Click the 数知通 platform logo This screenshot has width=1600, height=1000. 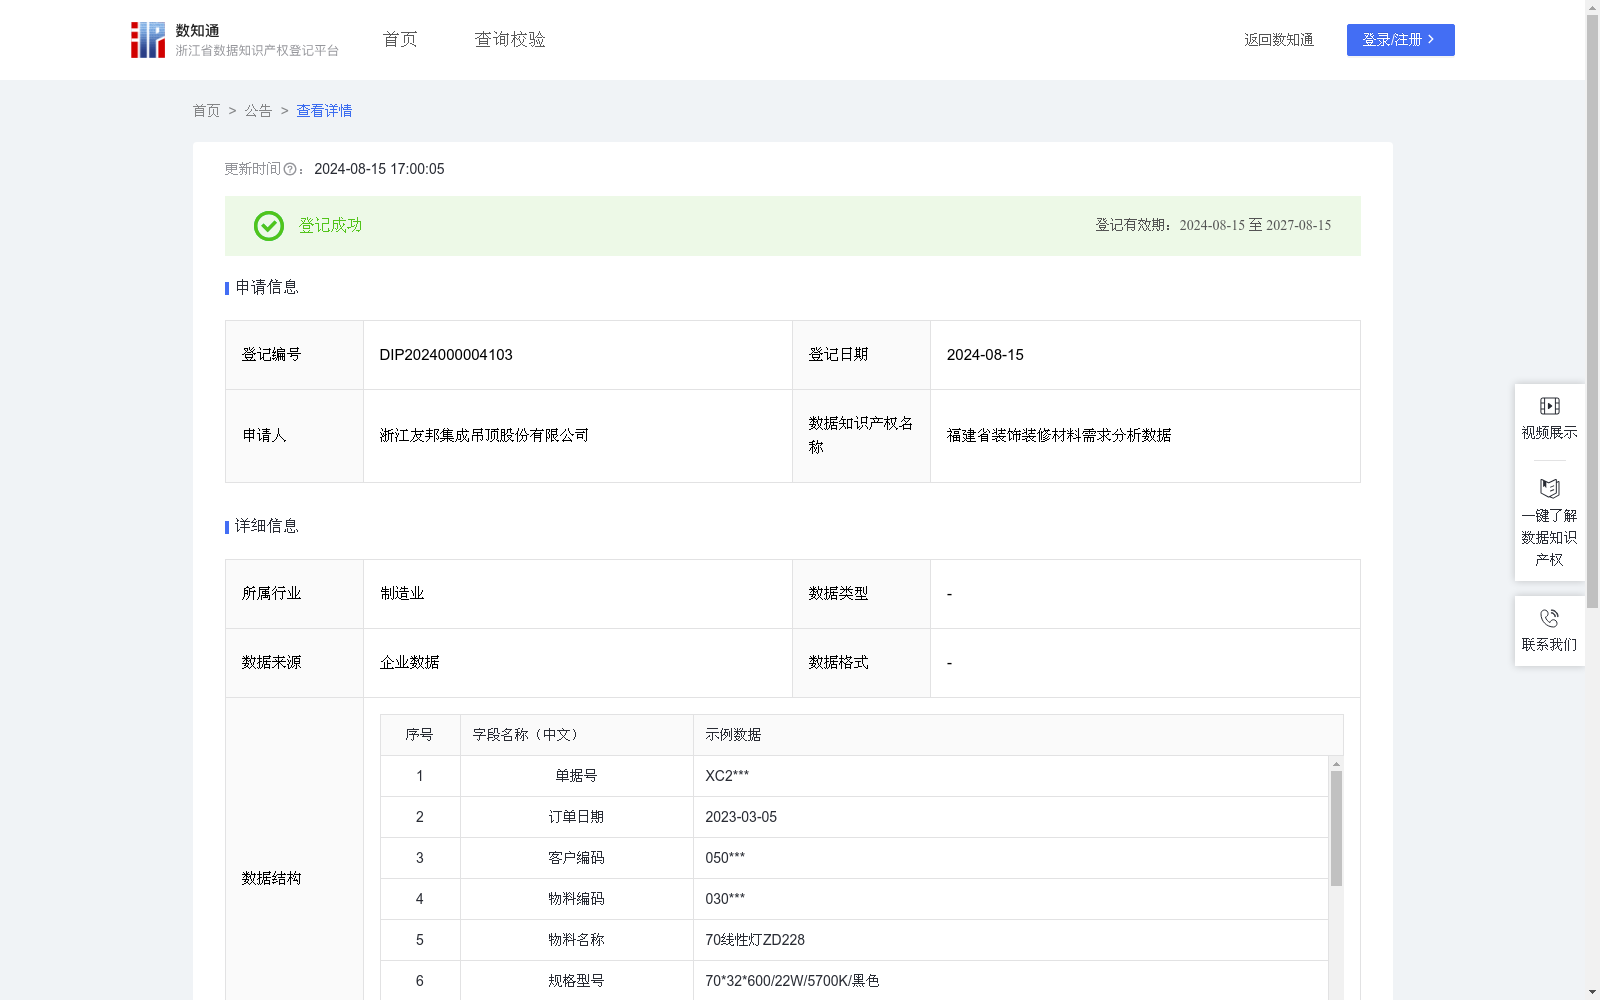coord(235,40)
